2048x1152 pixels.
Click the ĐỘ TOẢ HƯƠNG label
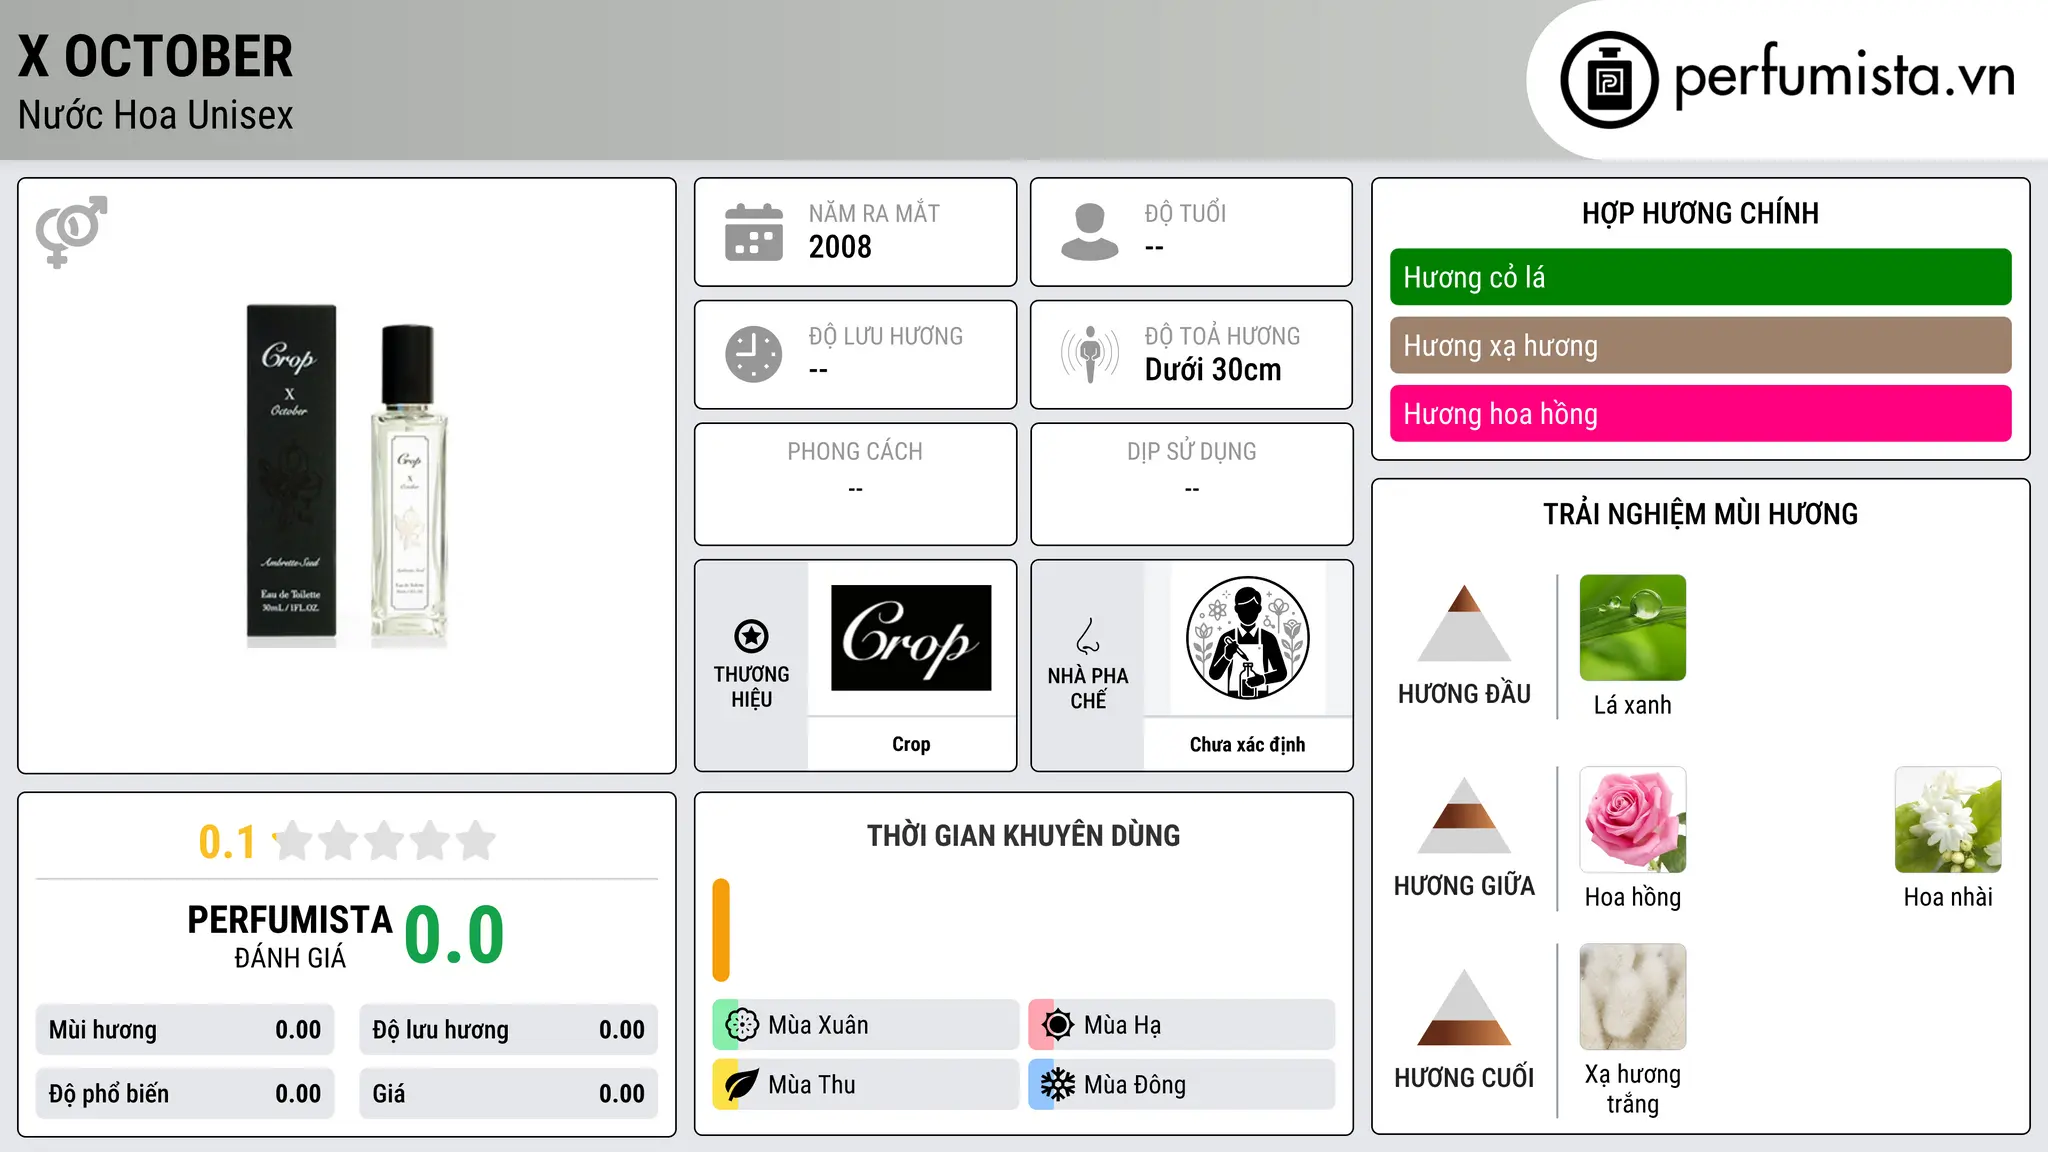1222,336
